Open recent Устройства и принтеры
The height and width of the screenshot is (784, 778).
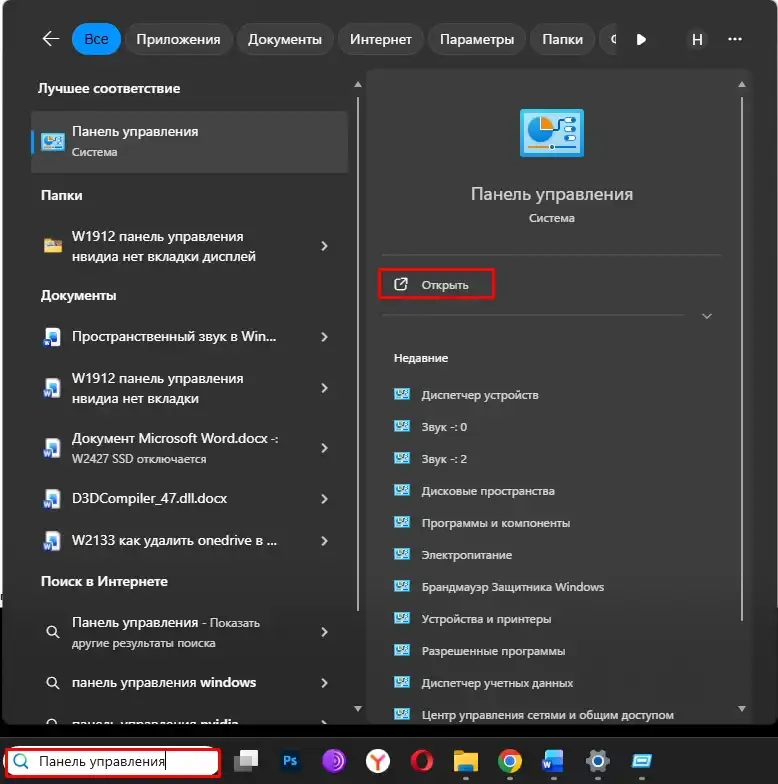coord(486,619)
